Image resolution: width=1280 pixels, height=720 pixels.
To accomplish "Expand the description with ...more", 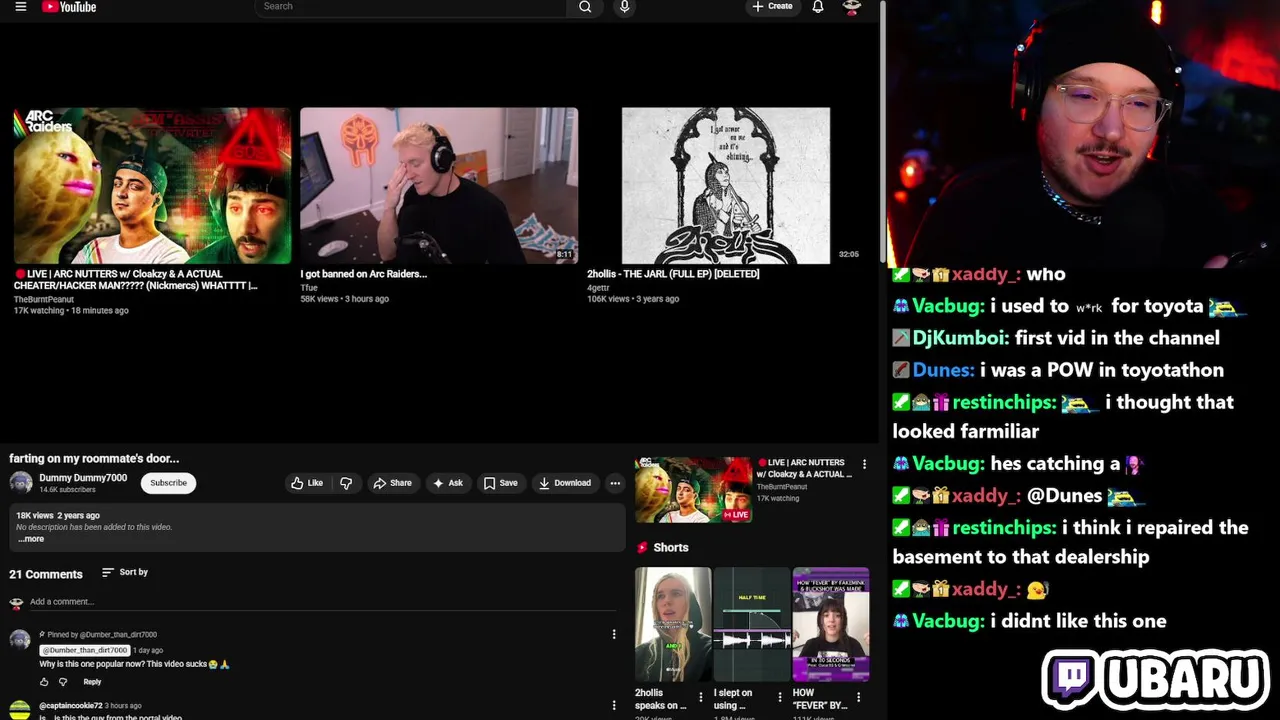I will coord(31,539).
